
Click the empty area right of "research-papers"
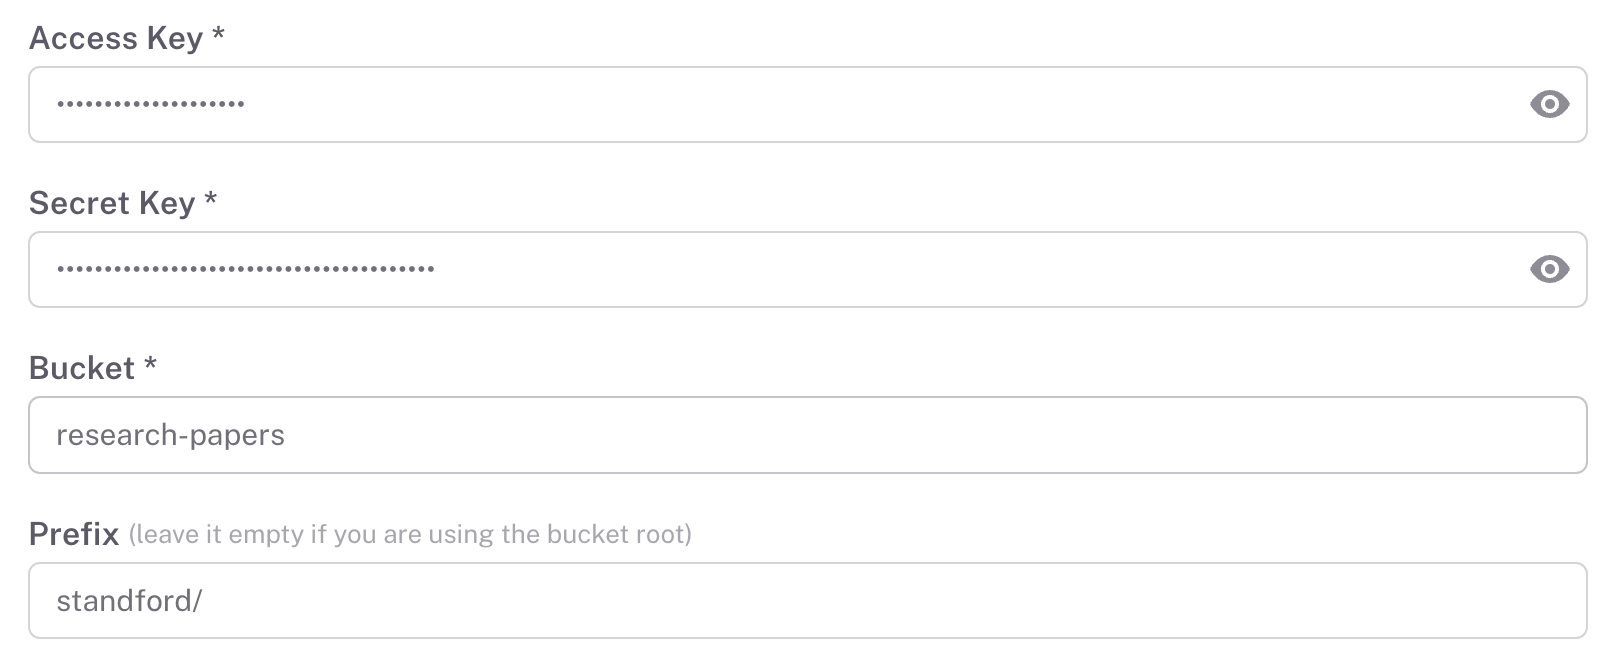click(x=900, y=435)
